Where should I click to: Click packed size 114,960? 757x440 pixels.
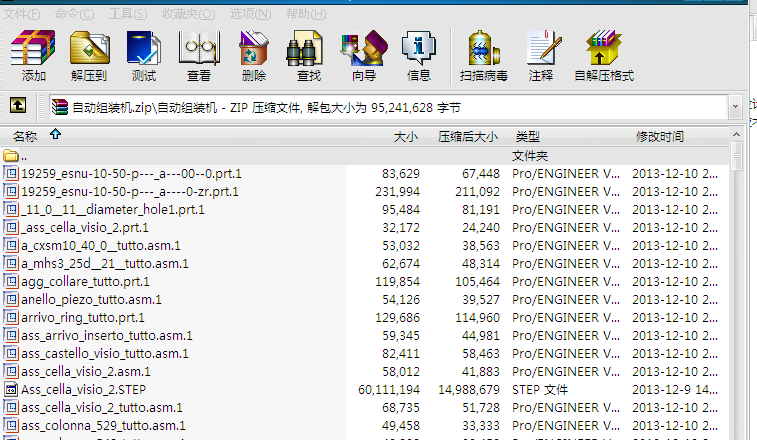click(x=477, y=317)
